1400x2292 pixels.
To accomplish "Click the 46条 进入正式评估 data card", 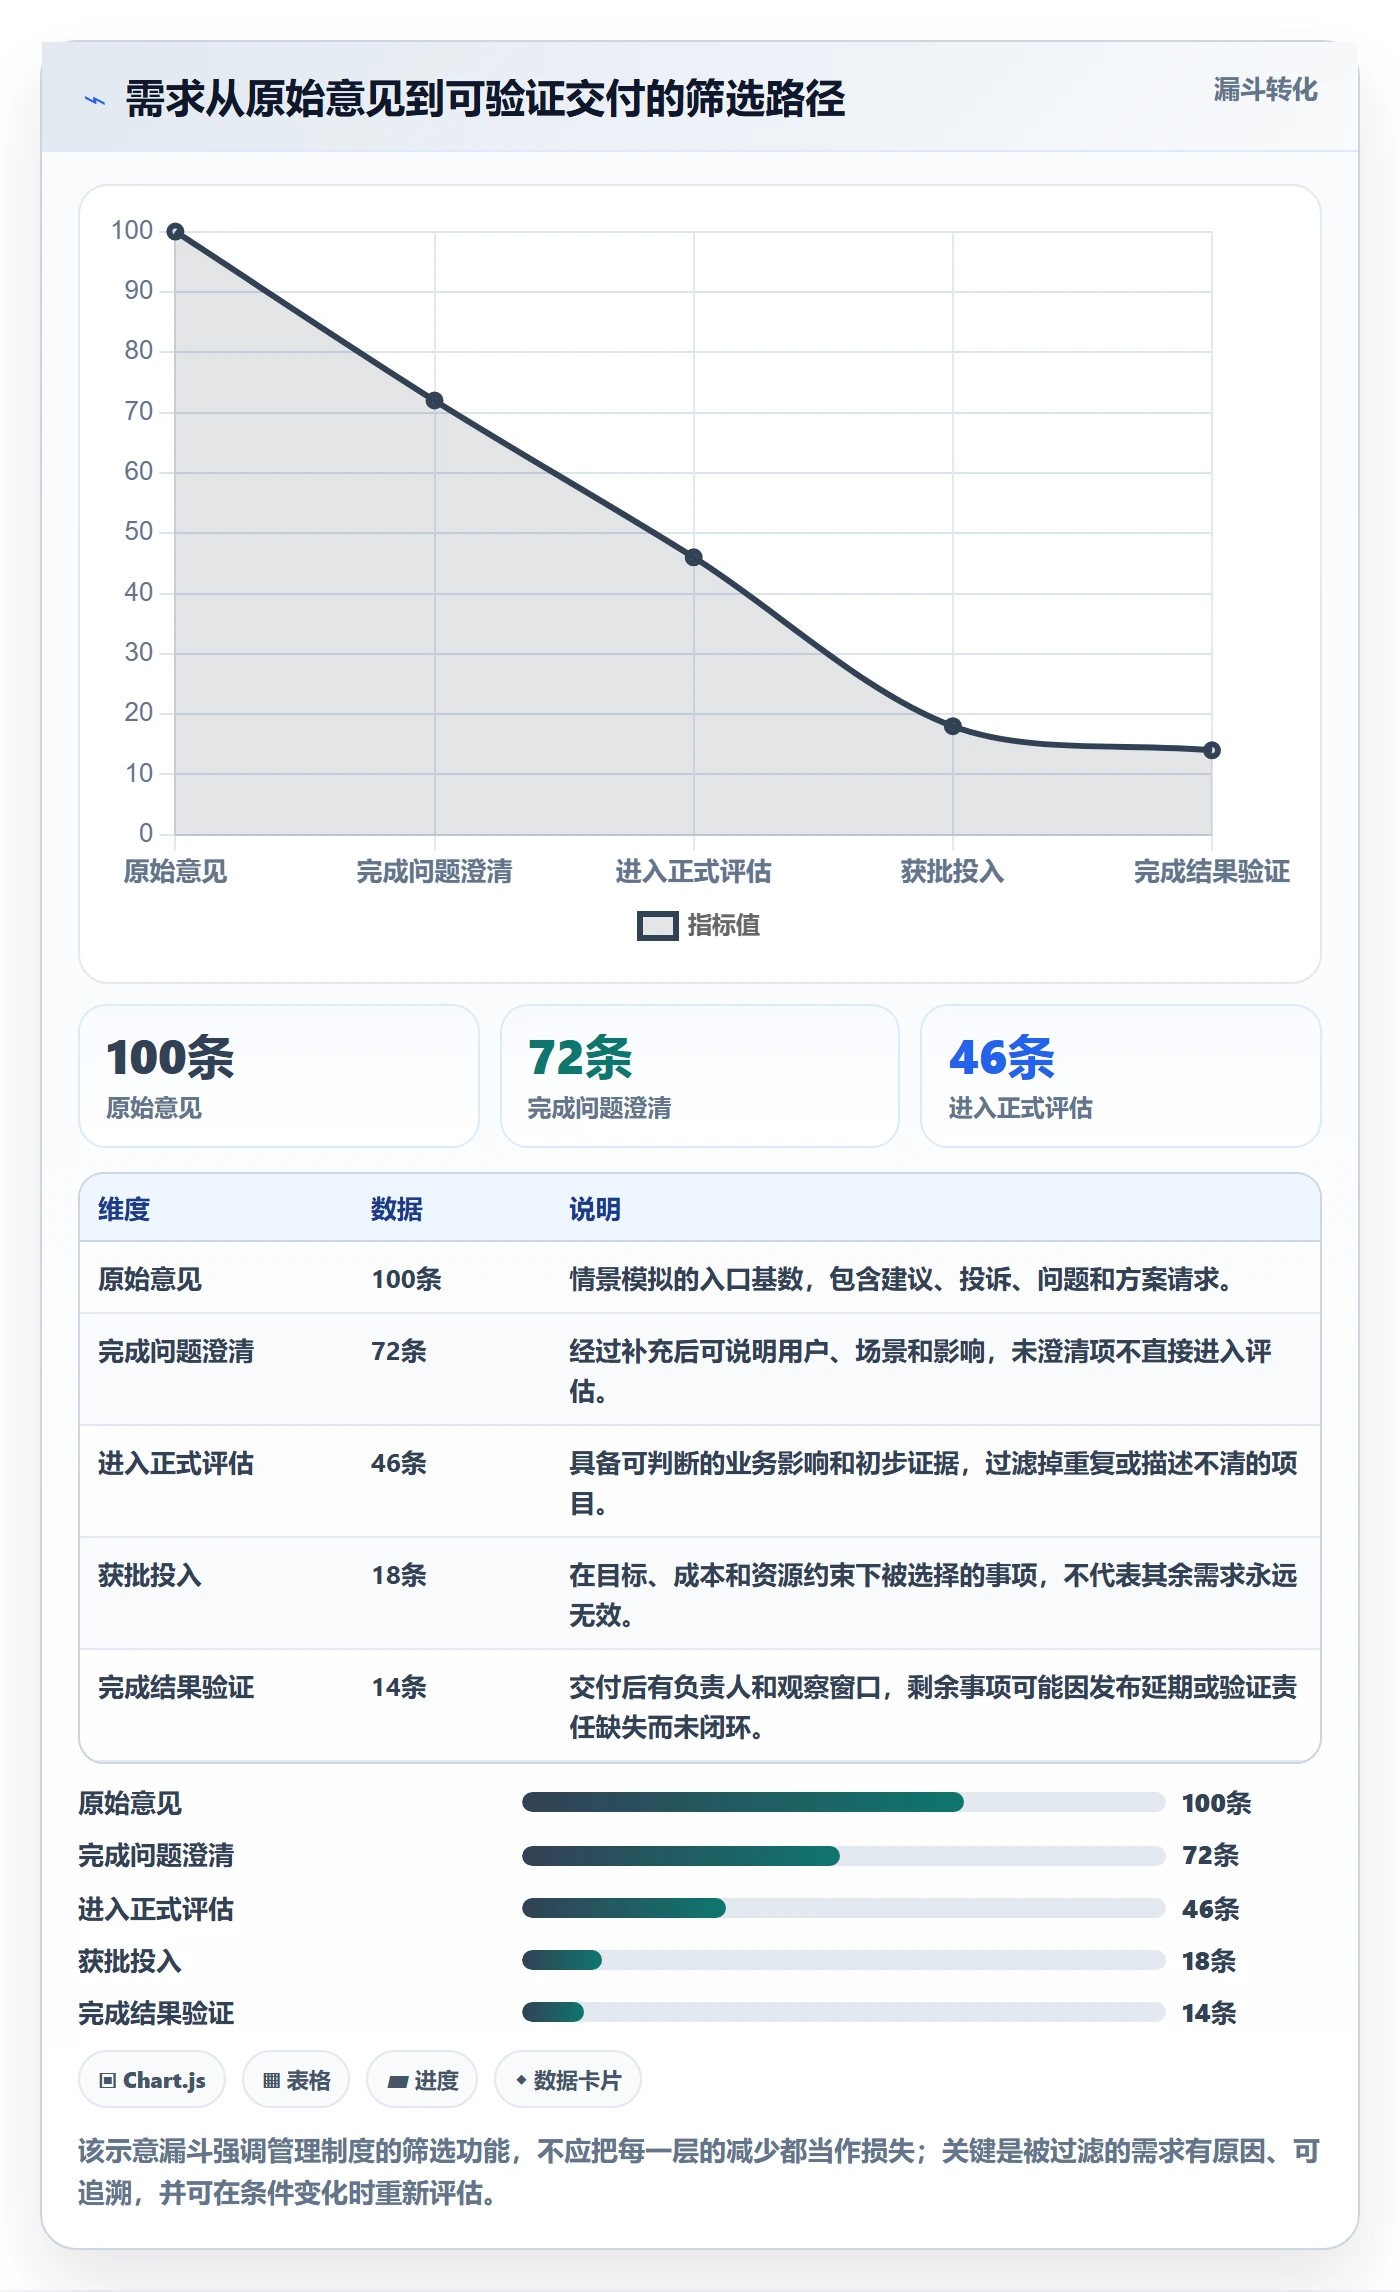I will 1121,1076.
